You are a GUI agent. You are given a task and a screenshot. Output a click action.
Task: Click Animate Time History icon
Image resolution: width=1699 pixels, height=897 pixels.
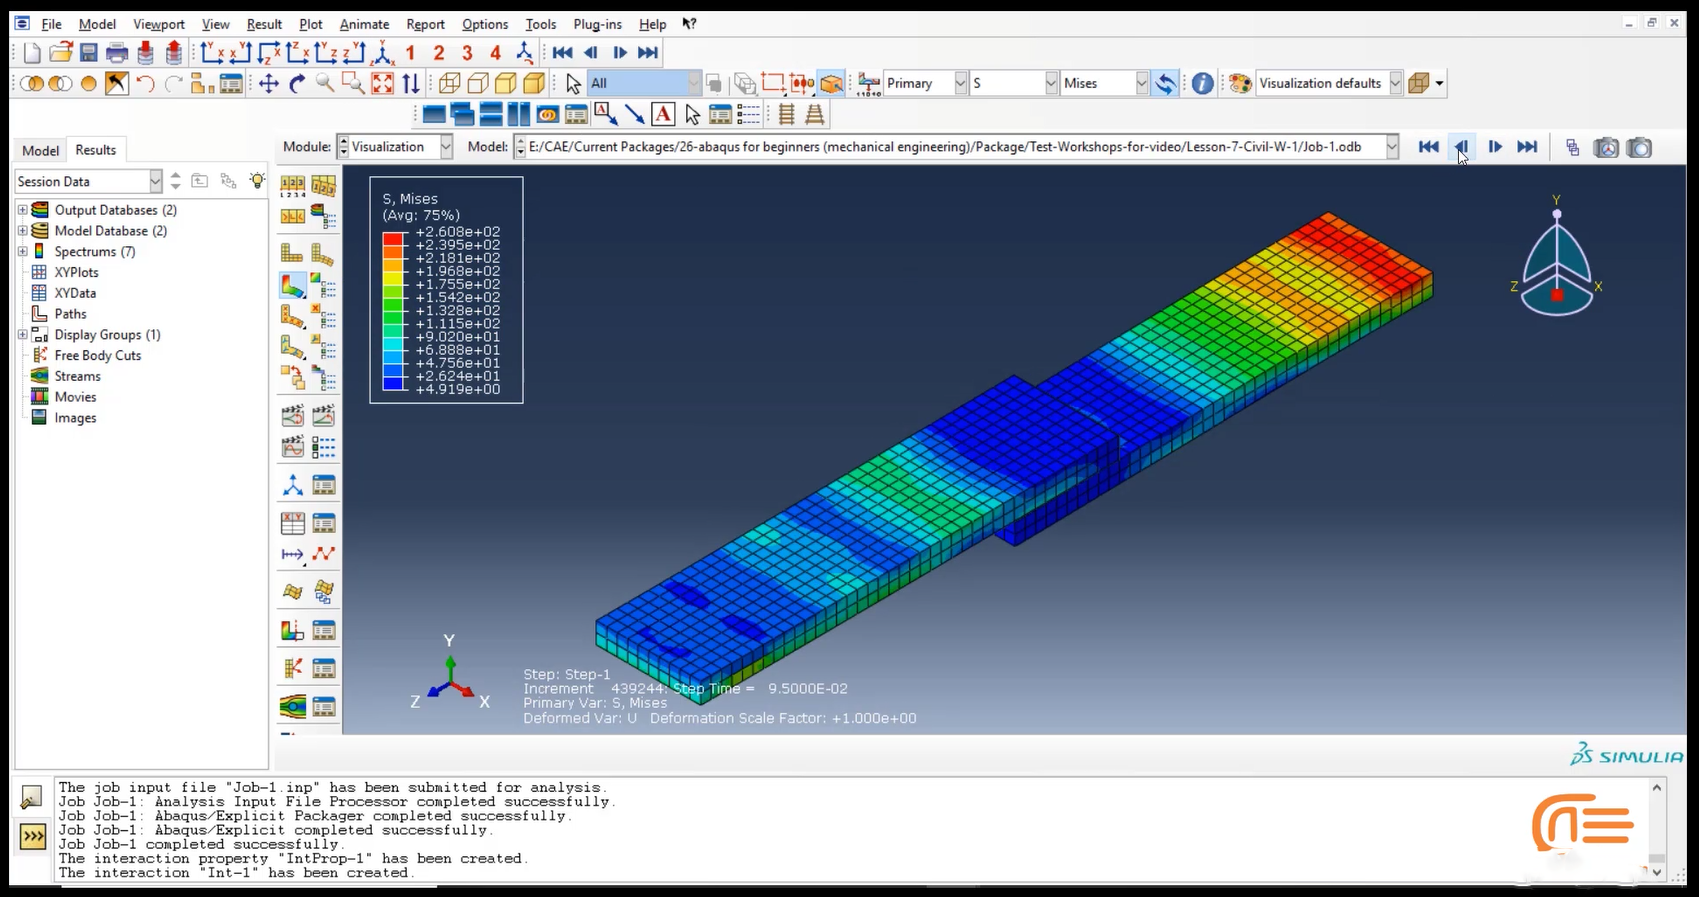[323, 415]
